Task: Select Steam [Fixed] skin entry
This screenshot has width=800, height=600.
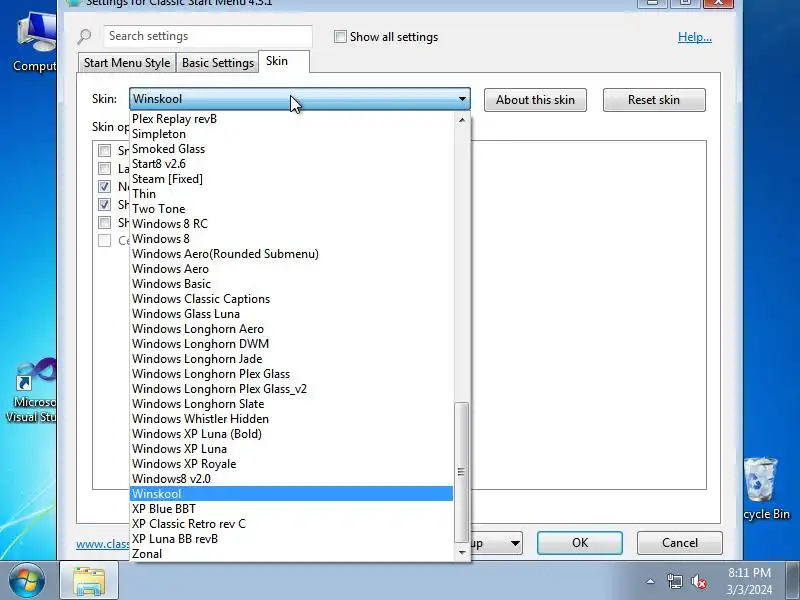Action: (x=292, y=179)
